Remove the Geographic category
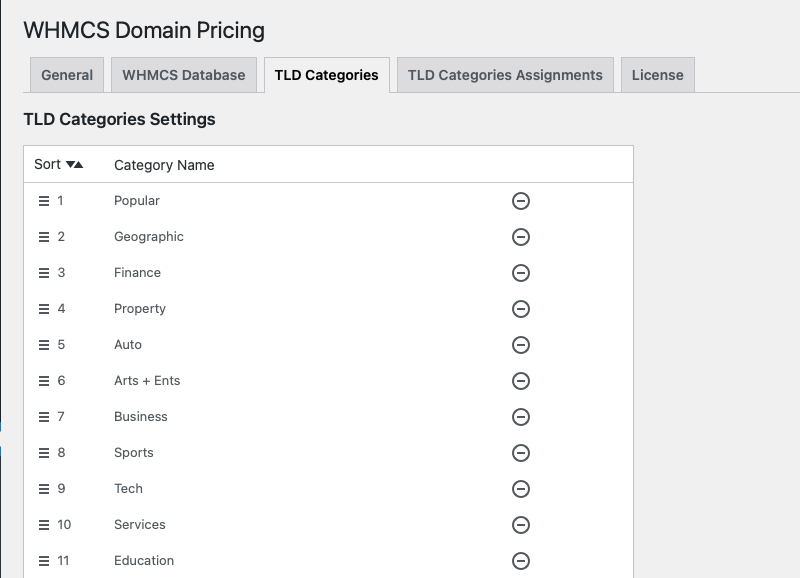This screenshot has width=800, height=578. tap(520, 237)
